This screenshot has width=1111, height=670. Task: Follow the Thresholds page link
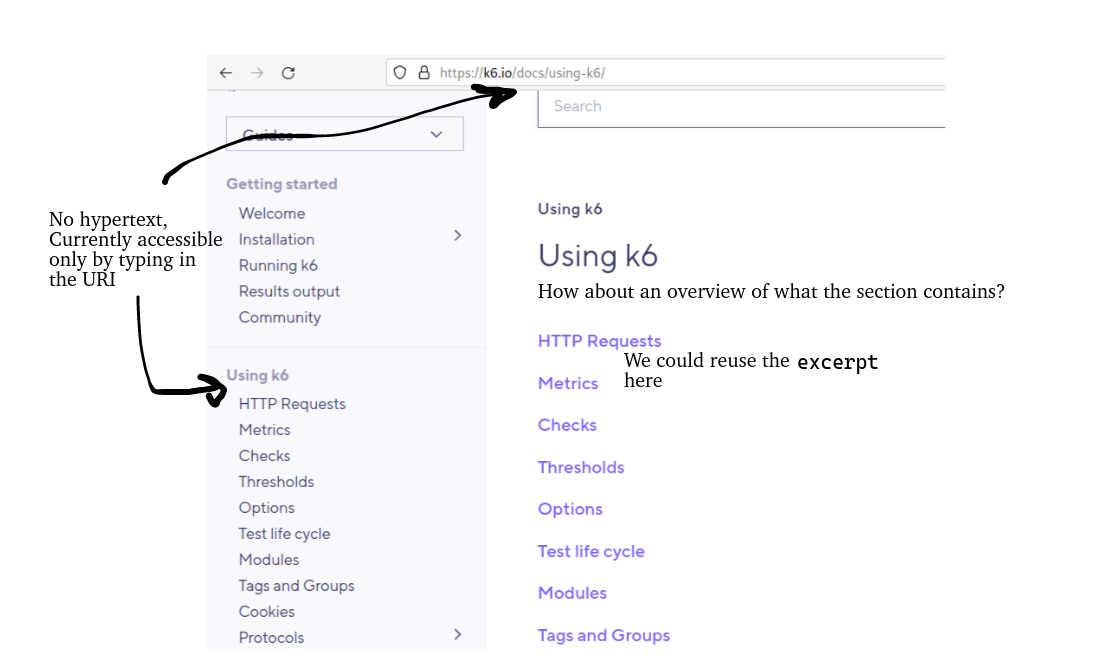pyautogui.click(x=581, y=467)
